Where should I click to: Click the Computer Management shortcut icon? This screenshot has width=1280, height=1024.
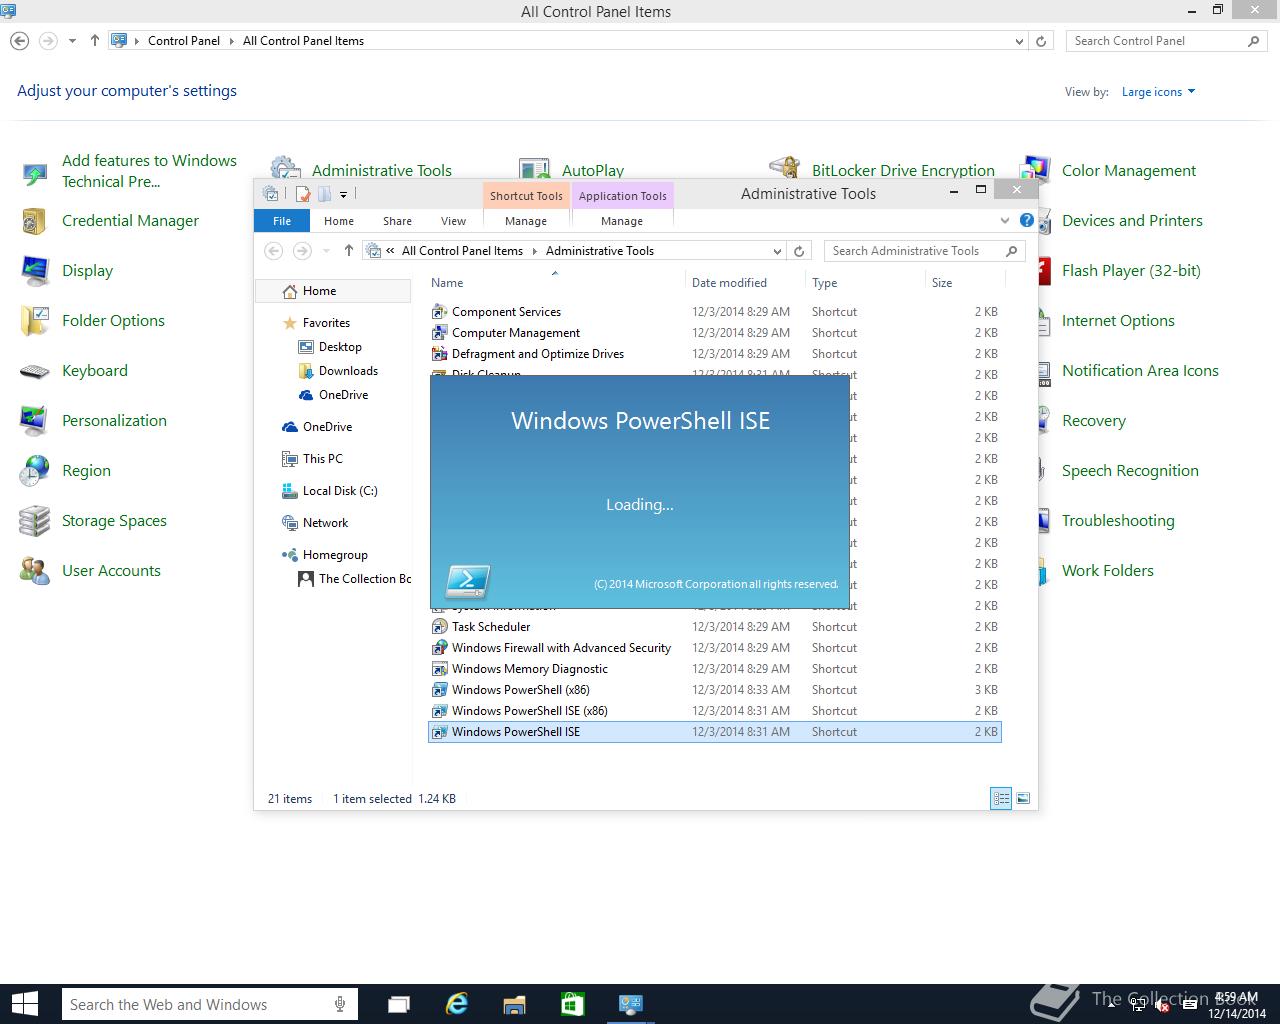pyautogui.click(x=439, y=333)
